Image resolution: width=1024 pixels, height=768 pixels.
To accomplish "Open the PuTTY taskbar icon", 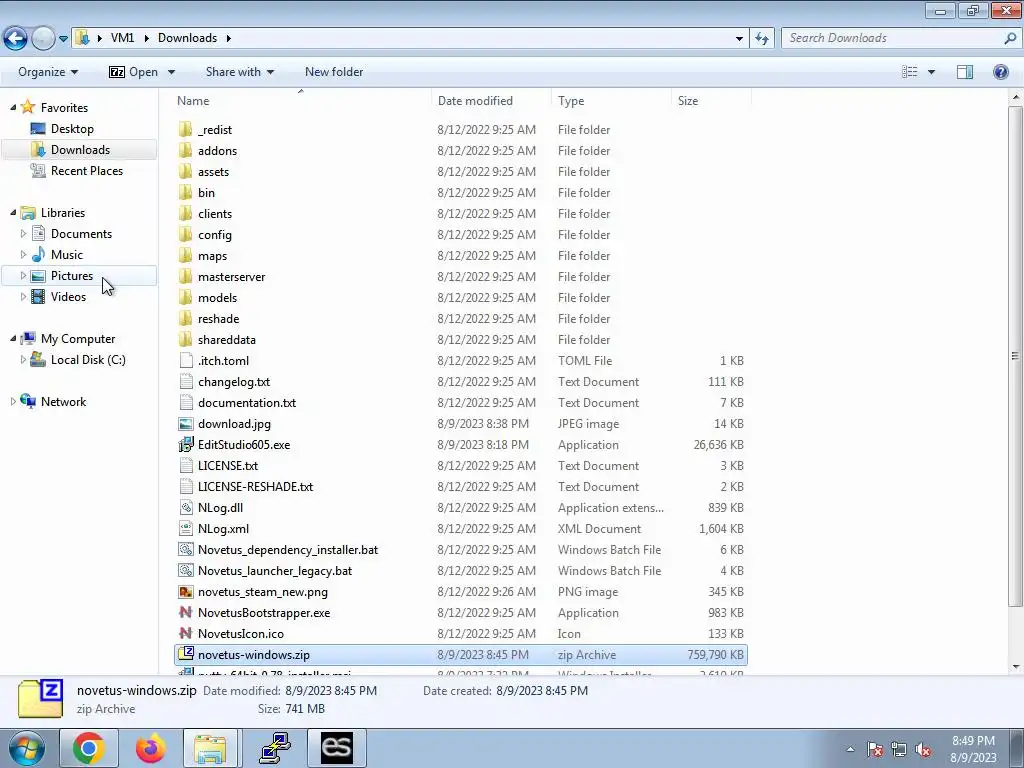I will [275, 748].
